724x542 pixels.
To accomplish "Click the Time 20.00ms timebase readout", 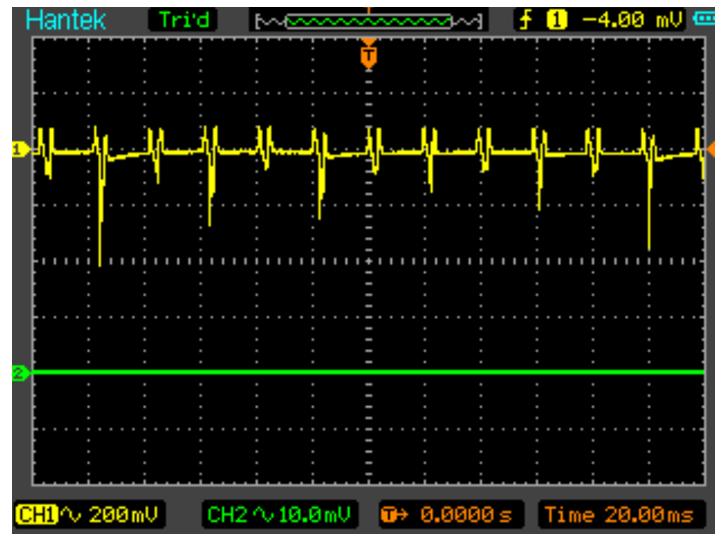I will [x=619, y=514].
